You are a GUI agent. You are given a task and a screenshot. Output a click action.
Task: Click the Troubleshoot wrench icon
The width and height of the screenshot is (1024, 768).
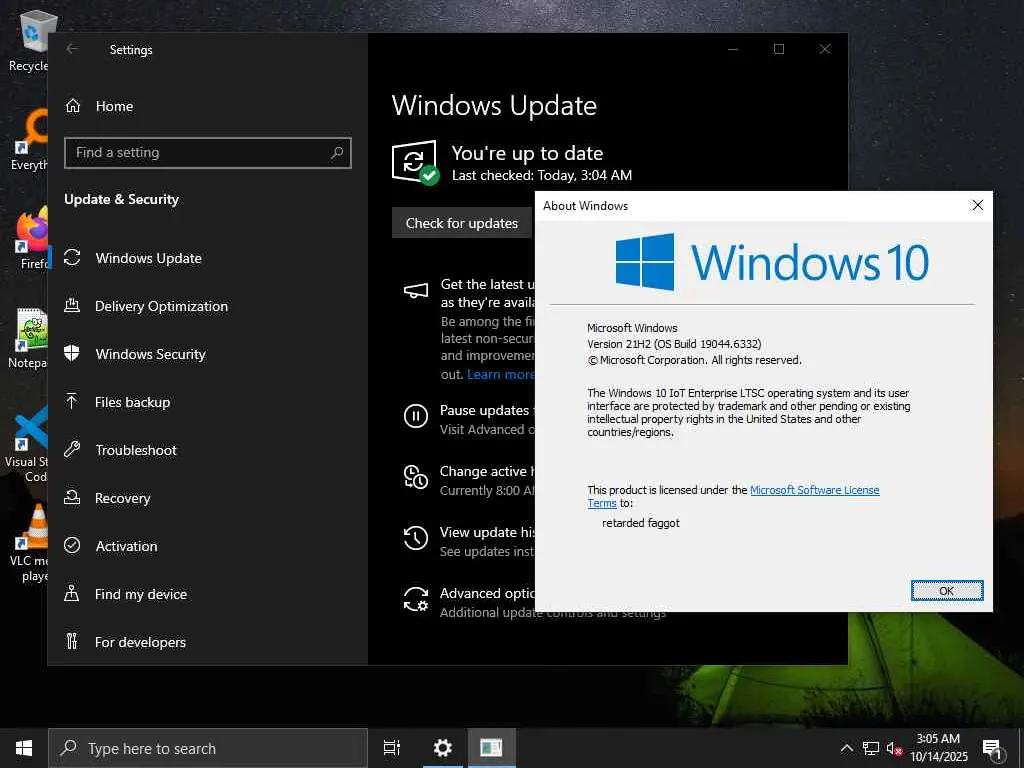pos(72,449)
